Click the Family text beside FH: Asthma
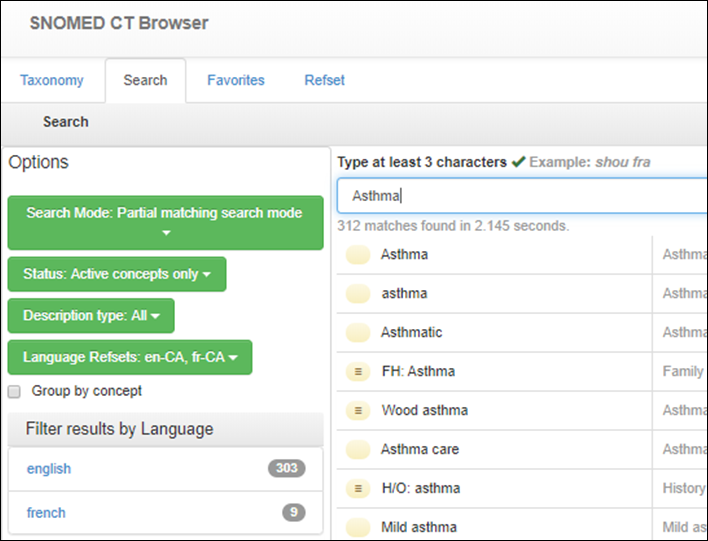Image resolution: width=708 pixels, height=541 pixels. pos(683,371)
